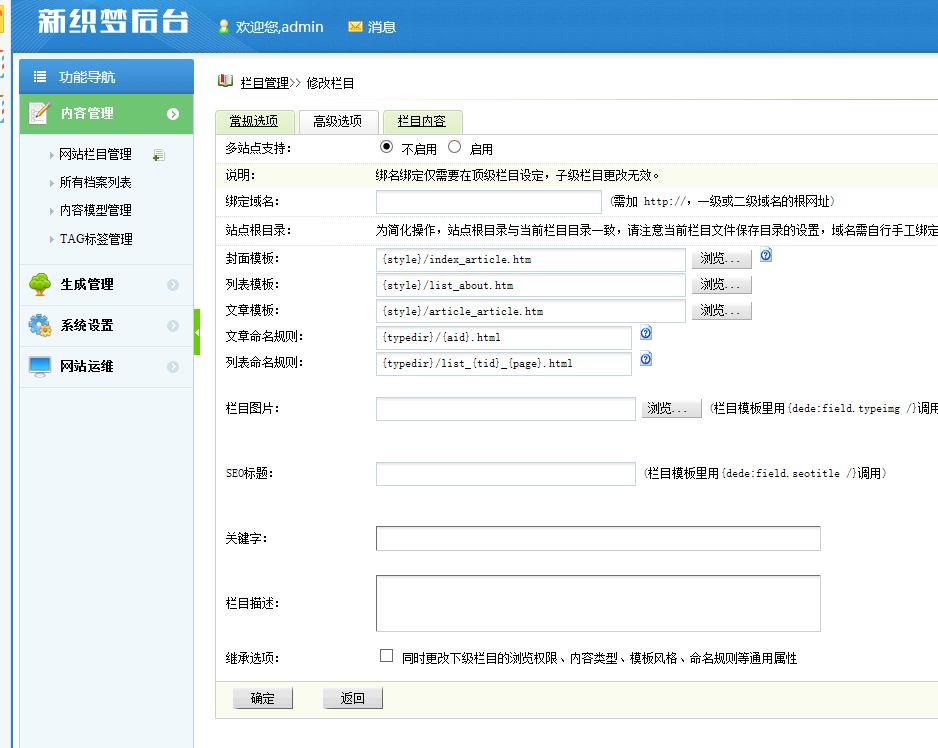Viewport: 938px width, 748px height.
Task: Focus the 绑定域名 input field
Action: tap(489, 202)
